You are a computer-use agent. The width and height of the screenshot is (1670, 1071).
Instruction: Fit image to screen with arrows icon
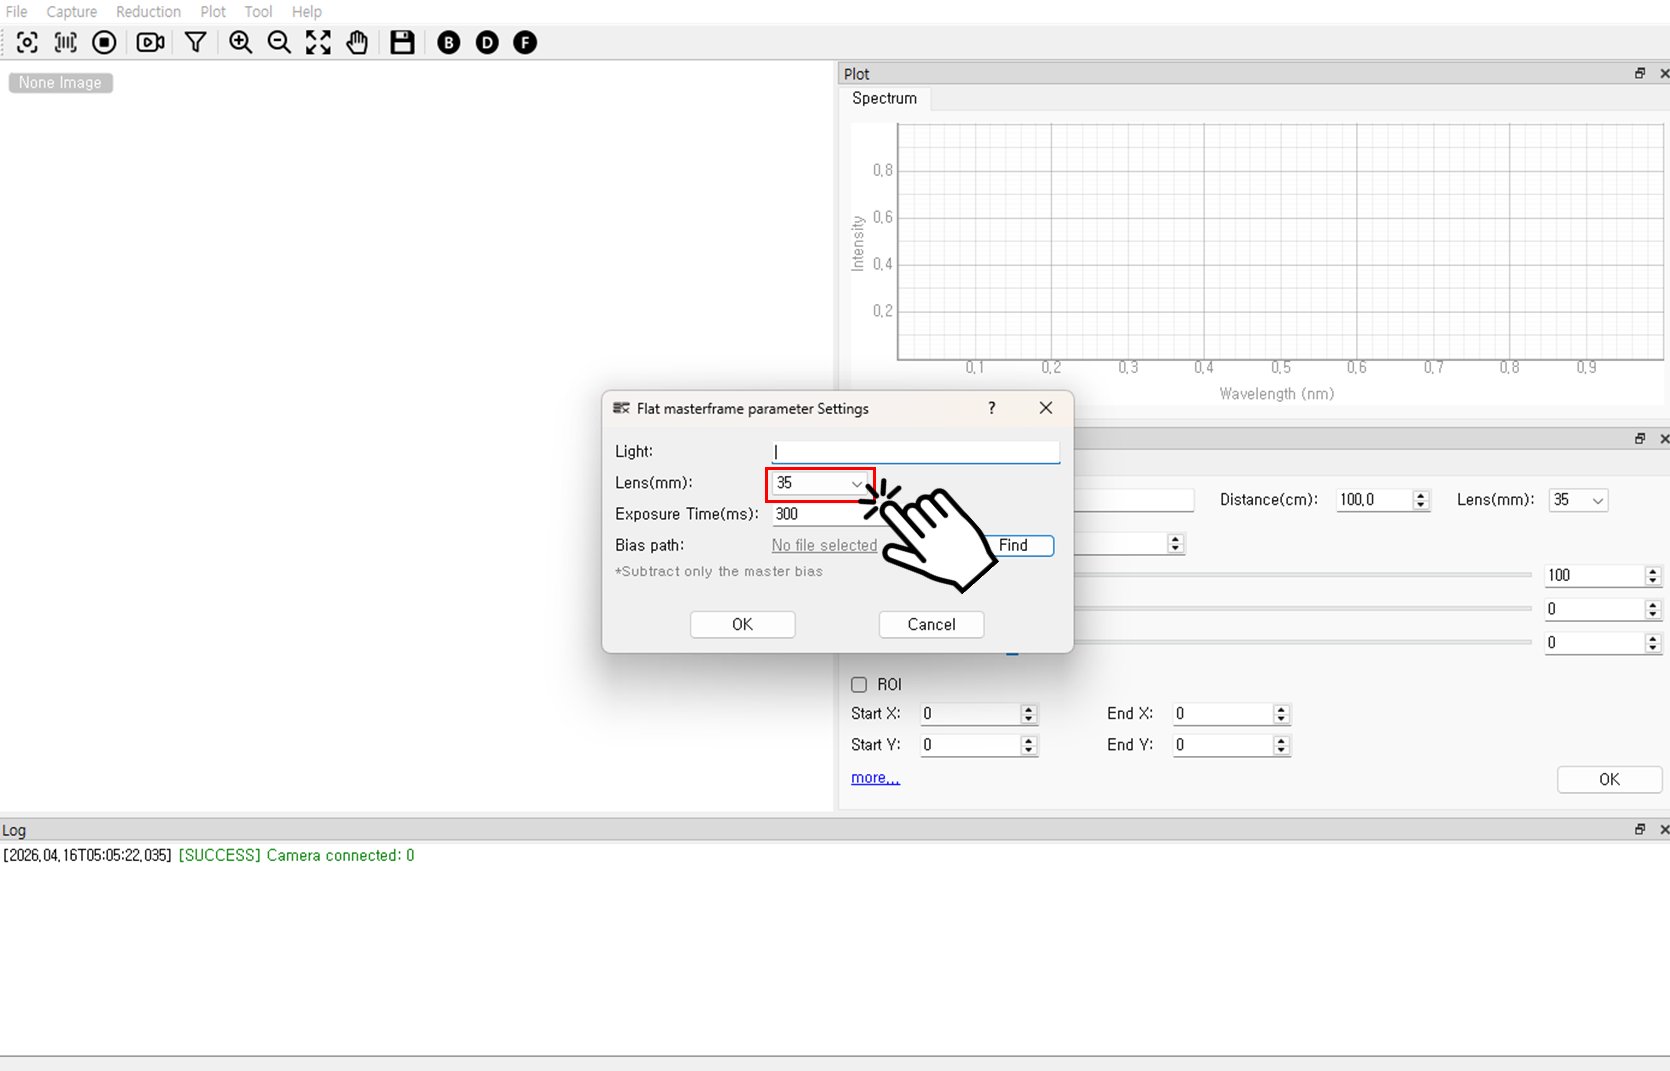coord(318,42)
